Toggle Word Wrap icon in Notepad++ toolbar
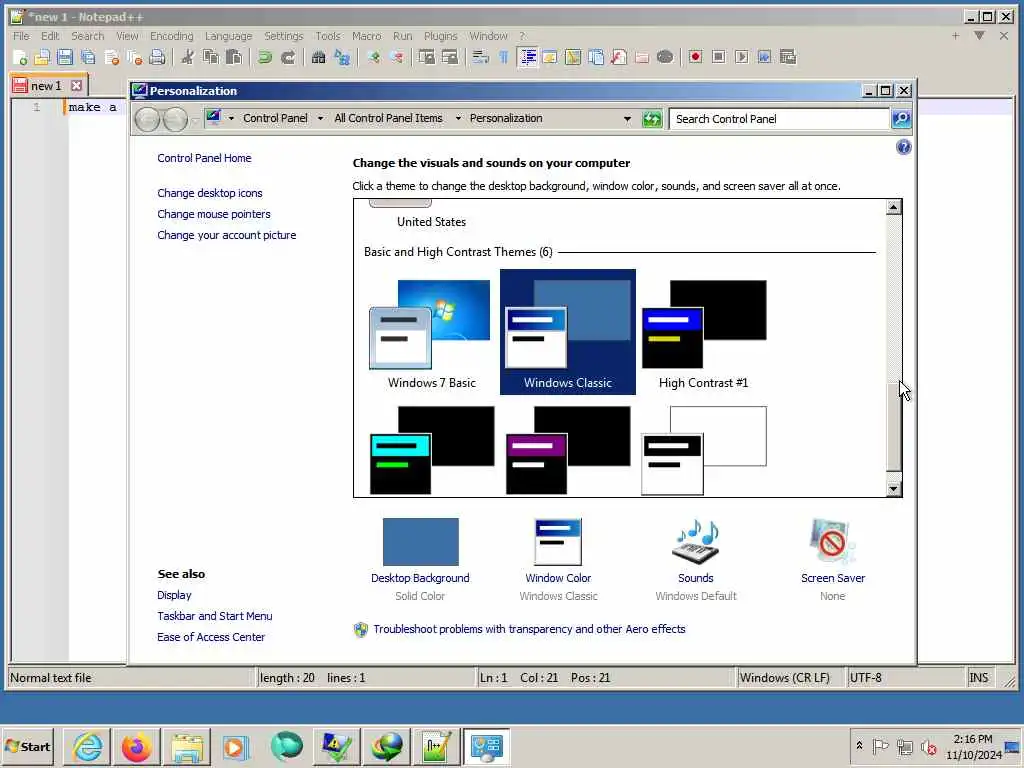This screenshot has width=1024, height=768. (x=481, y=57)
